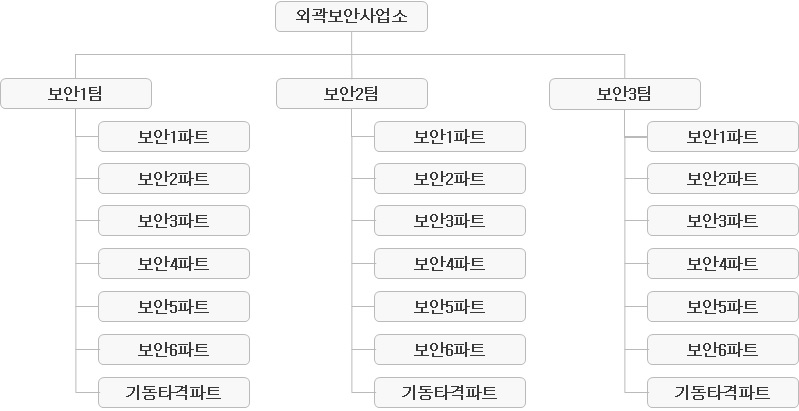Select 보안2파트 under 보안3팀

(723, 178)
